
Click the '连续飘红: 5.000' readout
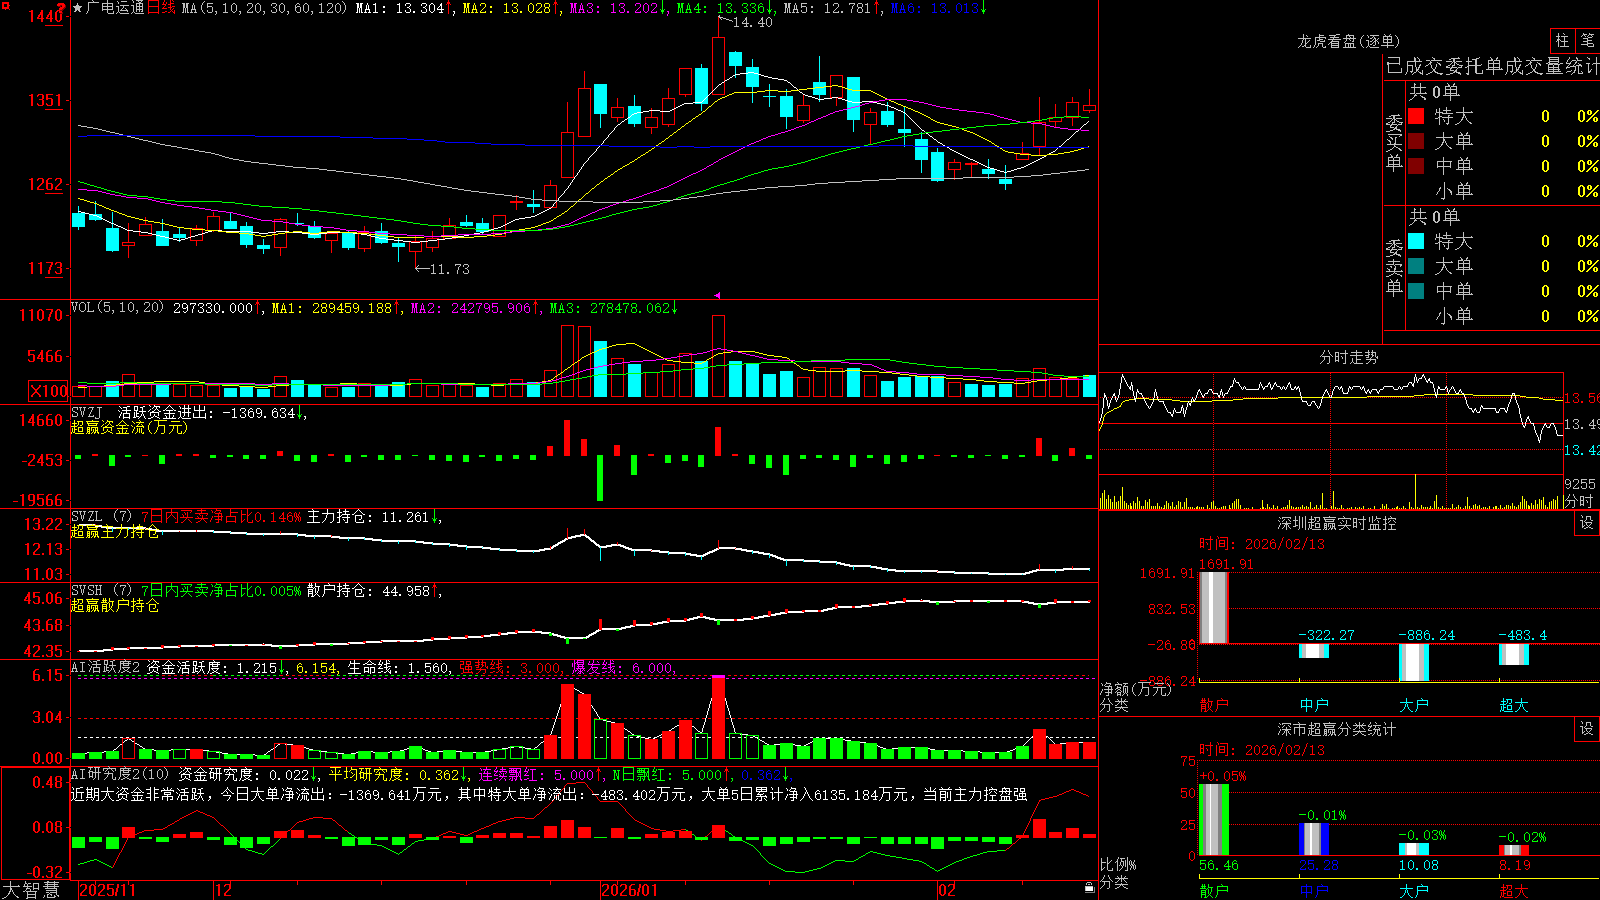pyautogui.click(x=536, y=774)
